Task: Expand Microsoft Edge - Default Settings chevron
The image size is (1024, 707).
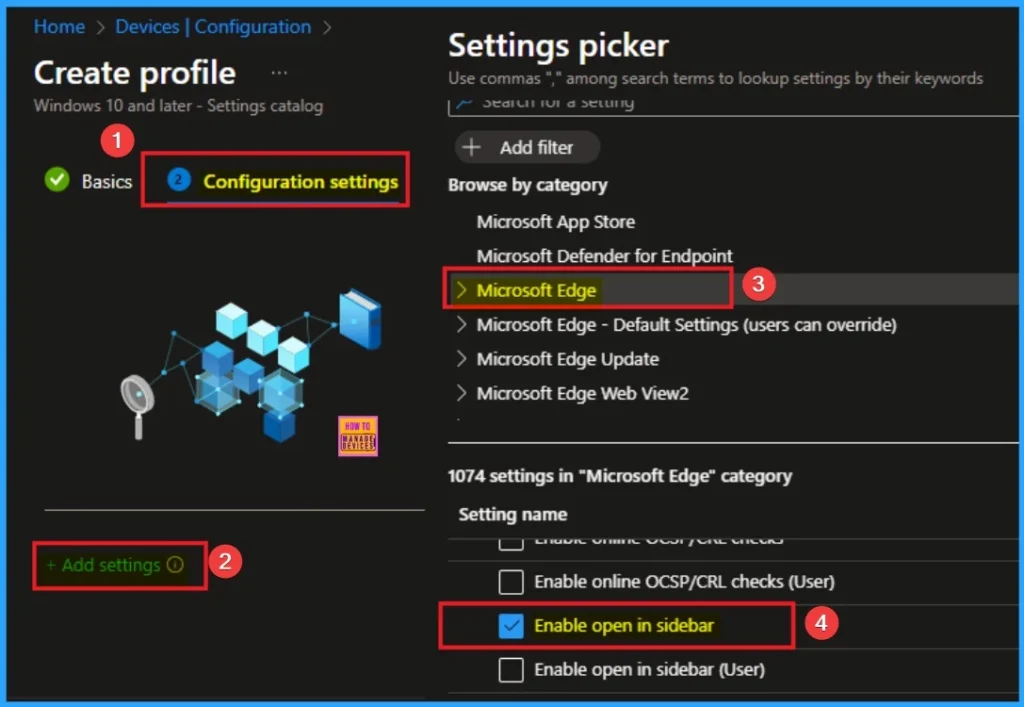Action: [461, 324]
